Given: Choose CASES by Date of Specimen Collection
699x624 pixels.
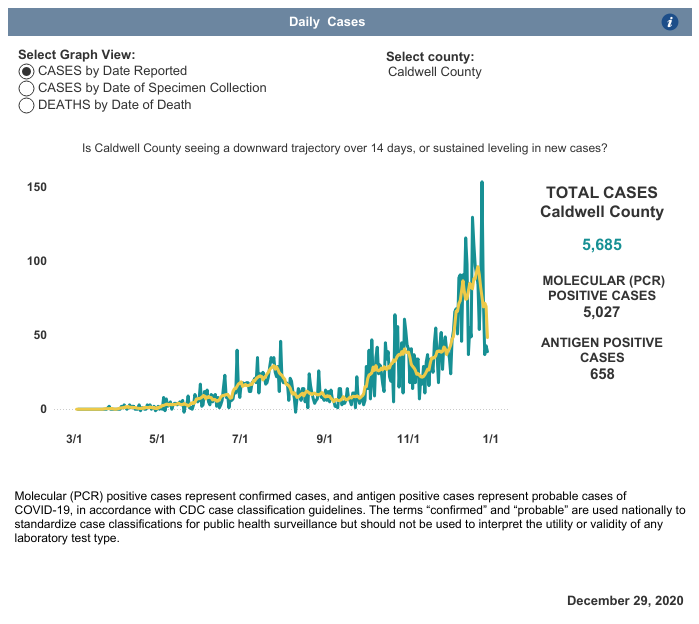Looking at the screenshot, I should [27, 88].
